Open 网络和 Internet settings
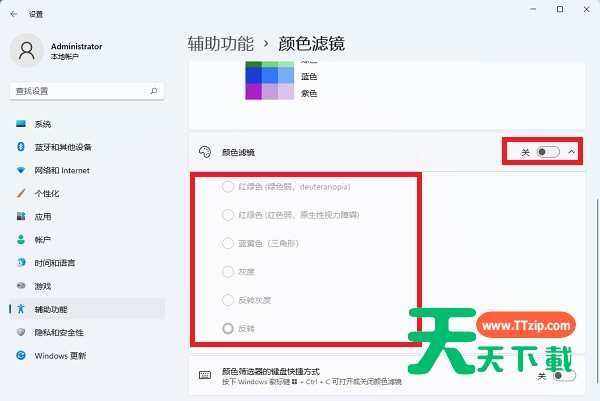 pyautogui.click(x=87, y=170)
